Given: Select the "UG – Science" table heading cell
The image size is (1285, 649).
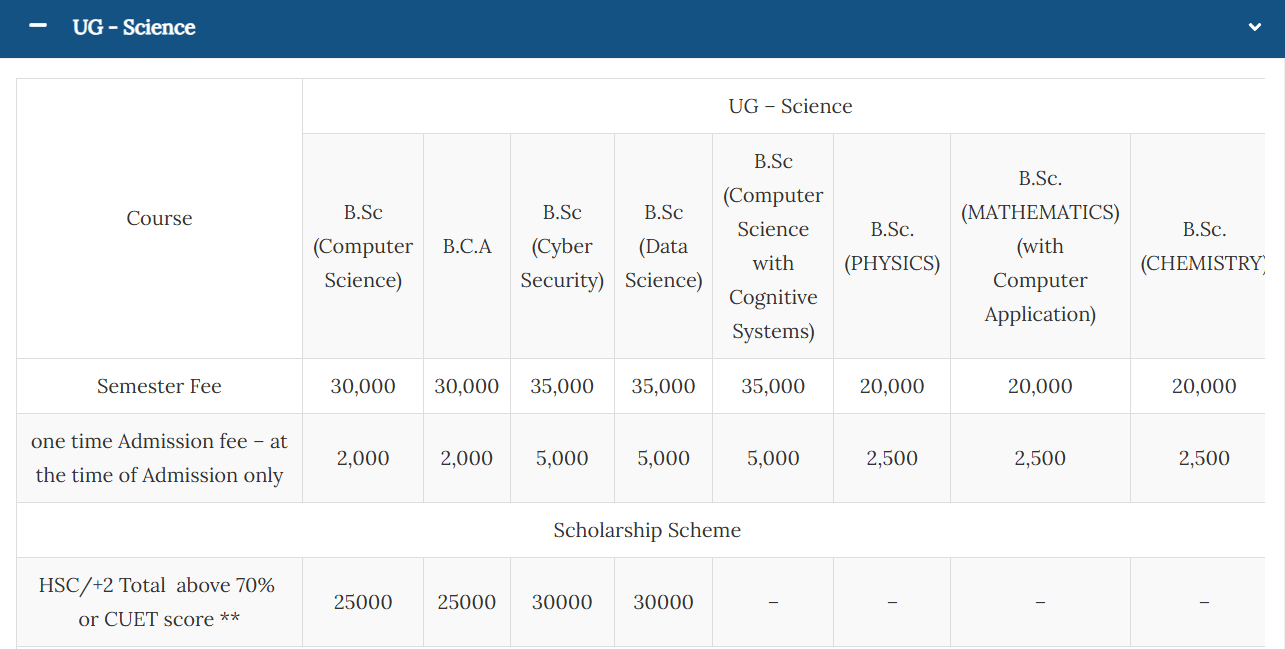Looking at the screenshot, I should tap(790, 106).
